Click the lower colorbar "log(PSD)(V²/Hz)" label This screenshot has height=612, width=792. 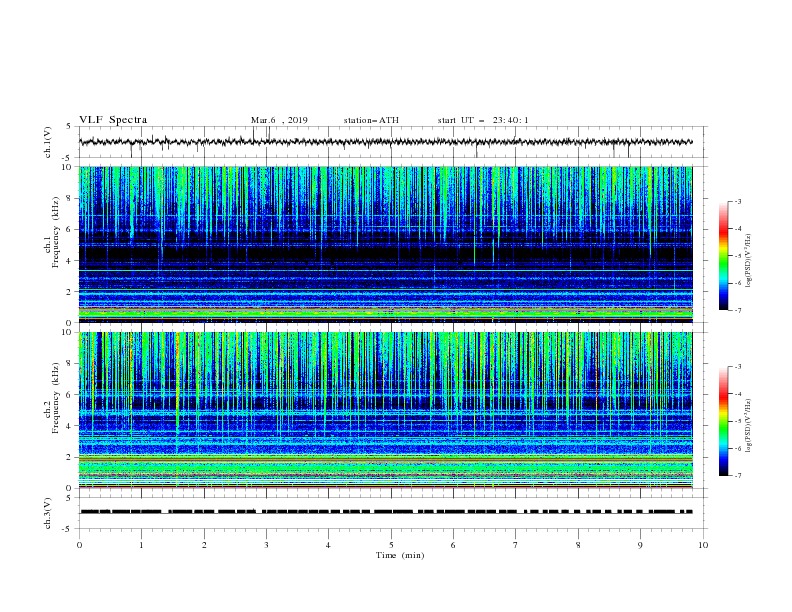[x=748, y=426]
